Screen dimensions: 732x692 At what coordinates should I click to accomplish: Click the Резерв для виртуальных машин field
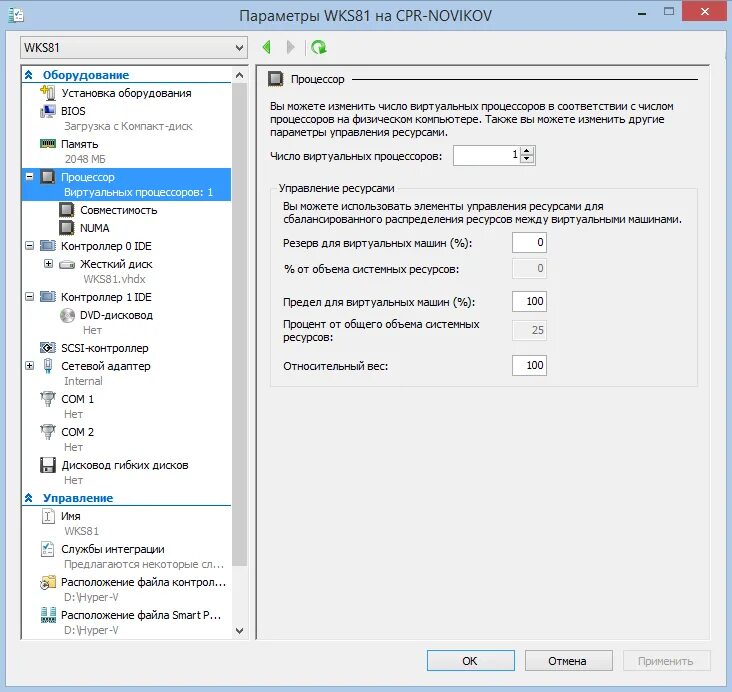(x=529, y=242)
